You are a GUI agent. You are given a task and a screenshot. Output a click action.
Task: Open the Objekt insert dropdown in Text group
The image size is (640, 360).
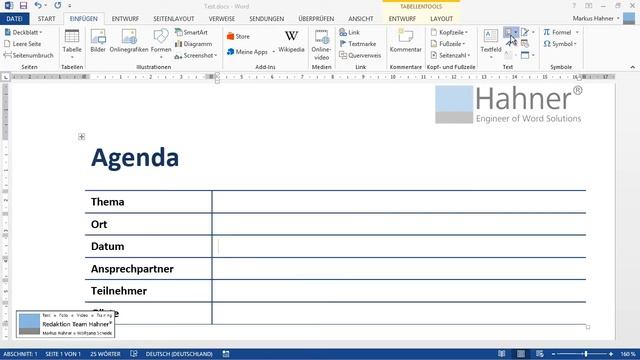533,55
